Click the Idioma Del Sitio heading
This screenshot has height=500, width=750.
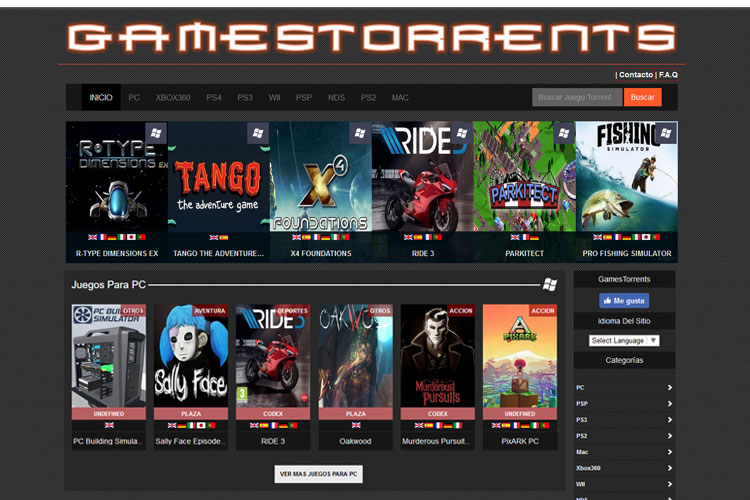coord(624,321)
